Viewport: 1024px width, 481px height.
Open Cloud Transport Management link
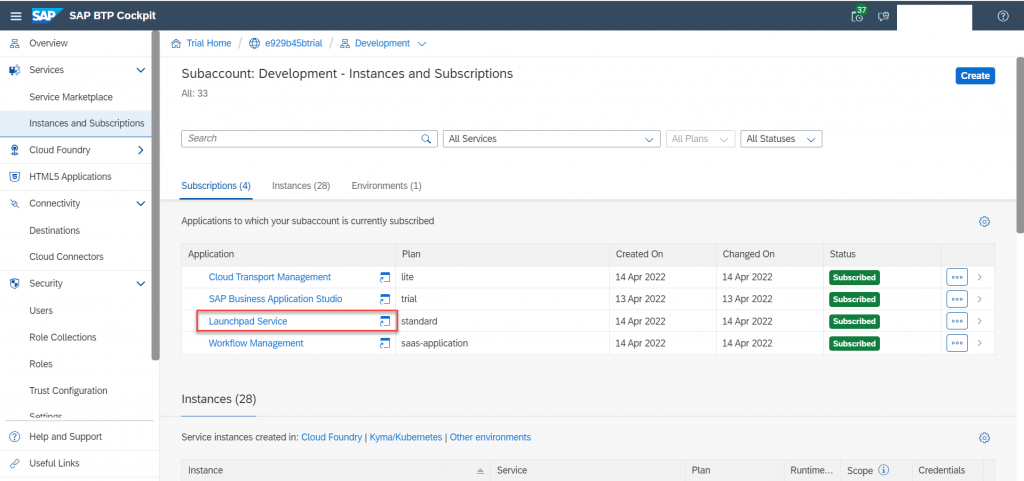270,277
